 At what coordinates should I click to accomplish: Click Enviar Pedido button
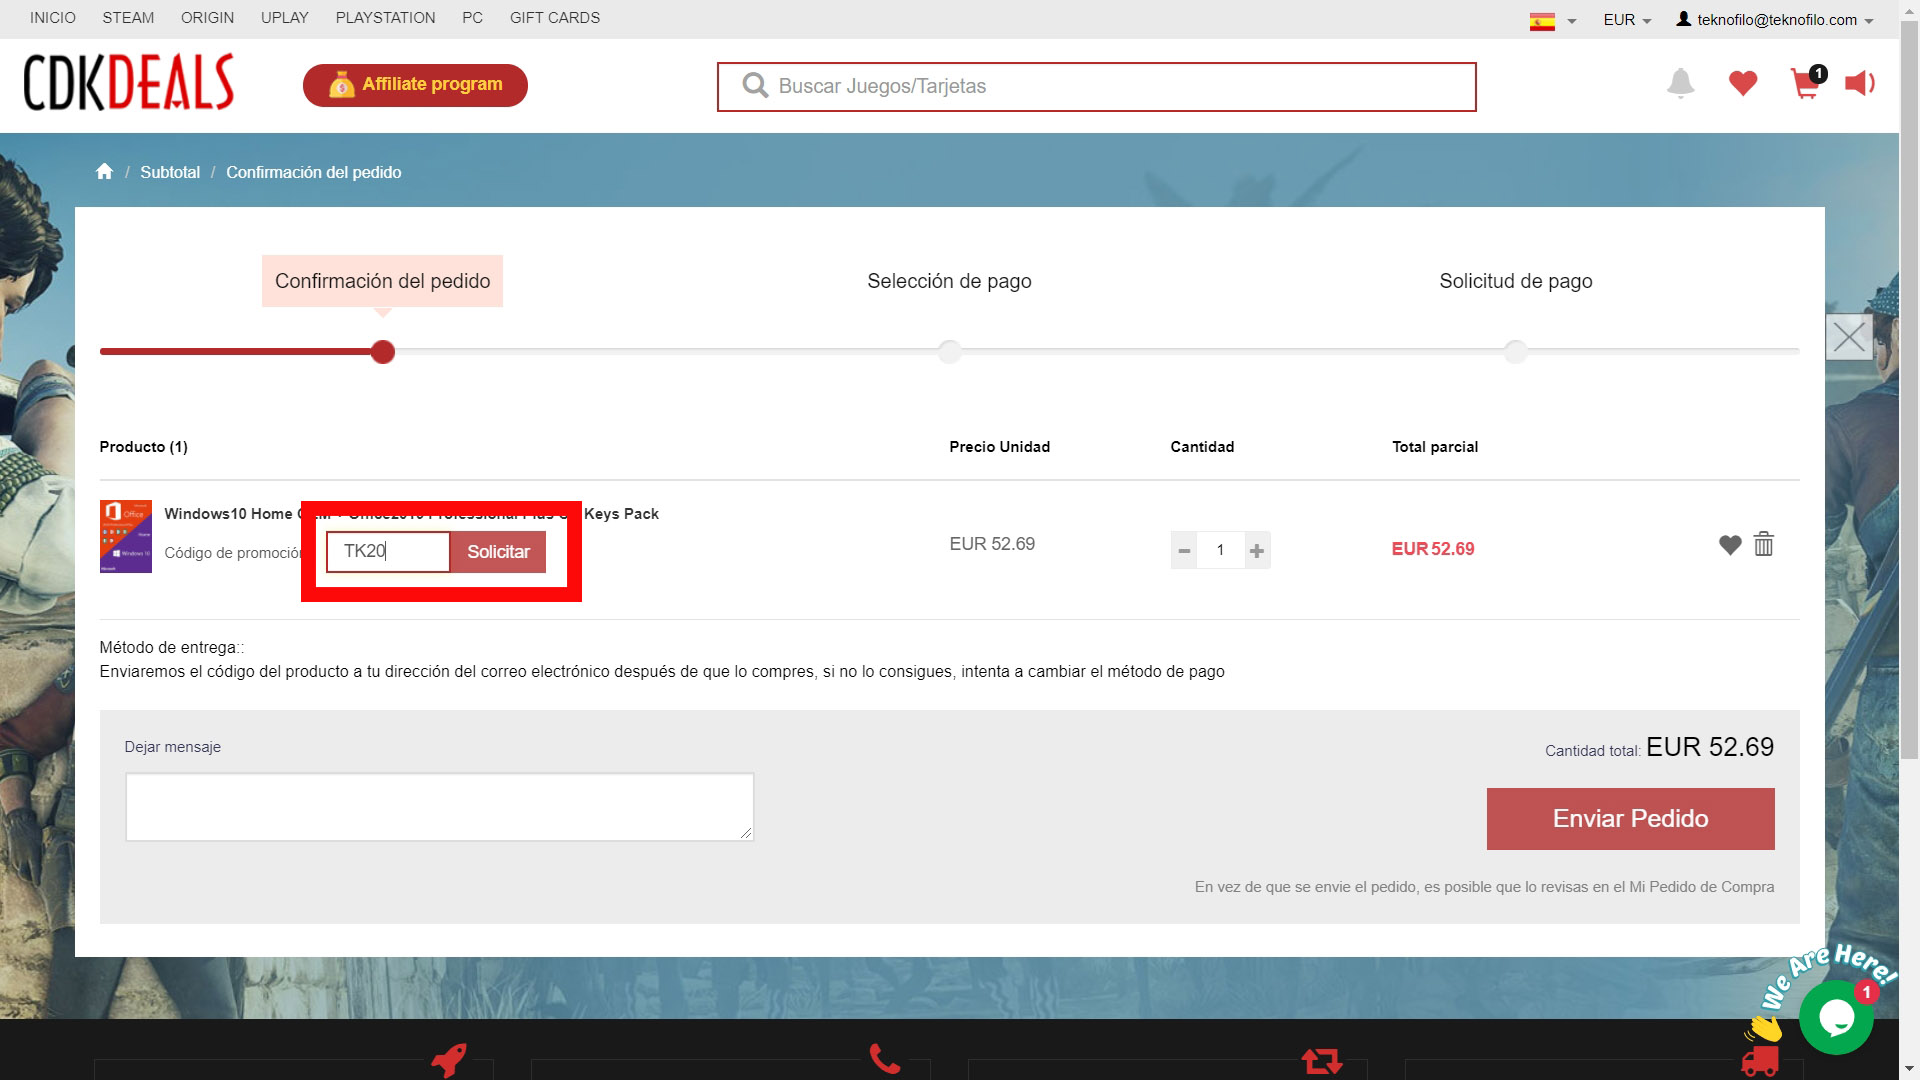1630,819
